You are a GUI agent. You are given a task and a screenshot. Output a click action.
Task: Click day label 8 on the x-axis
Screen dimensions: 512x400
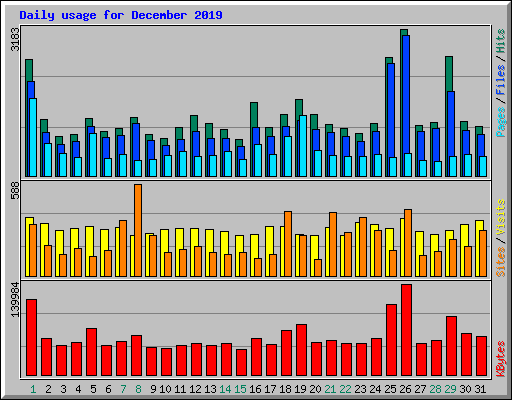138,389
